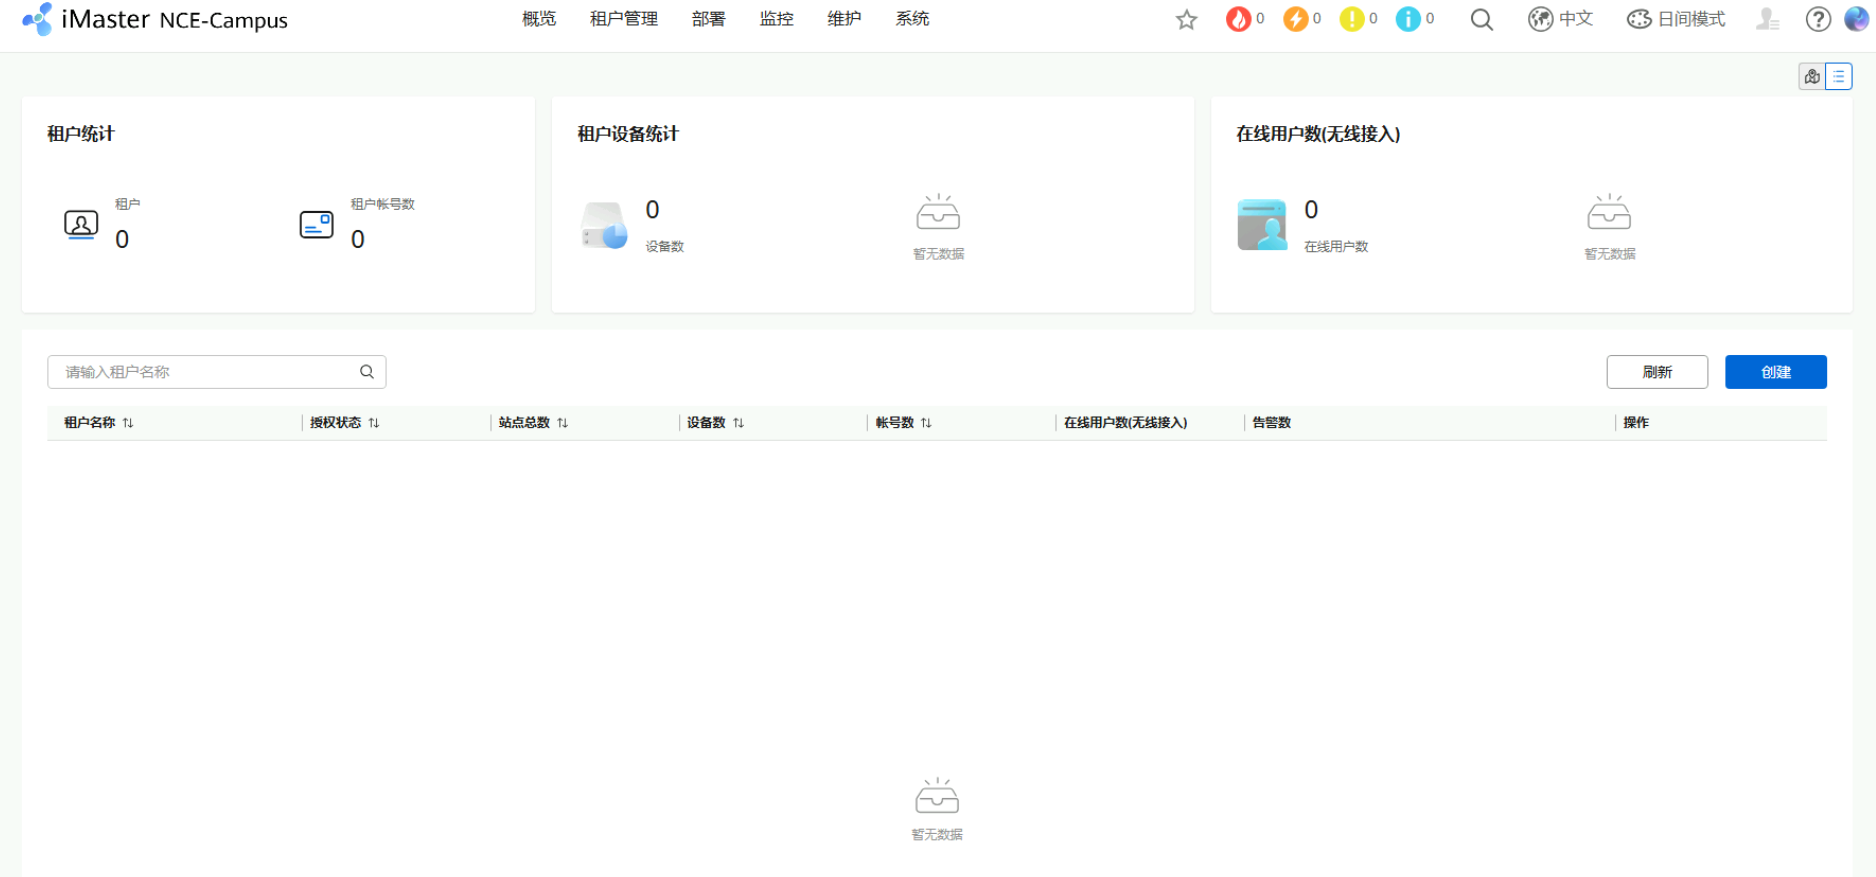Screen dimensions: 1876x877
Task: Click the favorites star icon
Action: tap(1186, 20)
